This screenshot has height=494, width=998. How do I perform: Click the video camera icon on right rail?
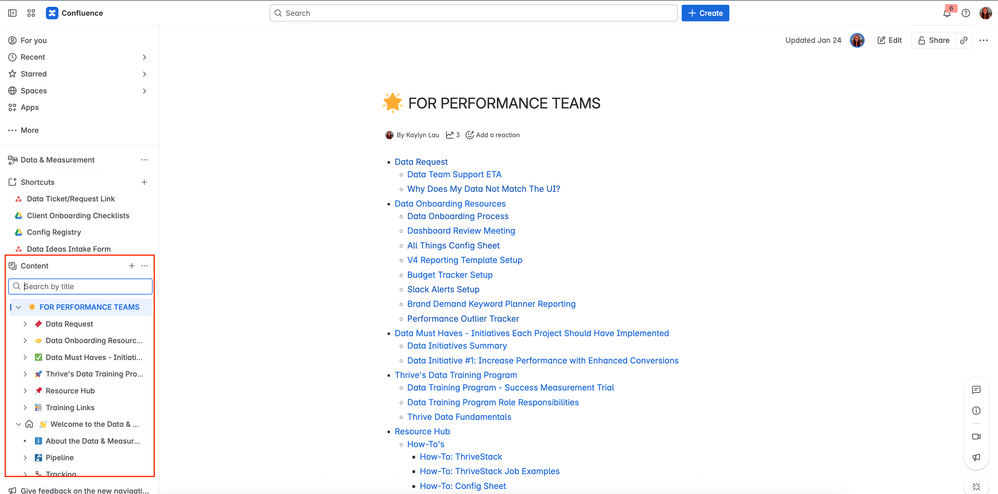click(976, 437)
